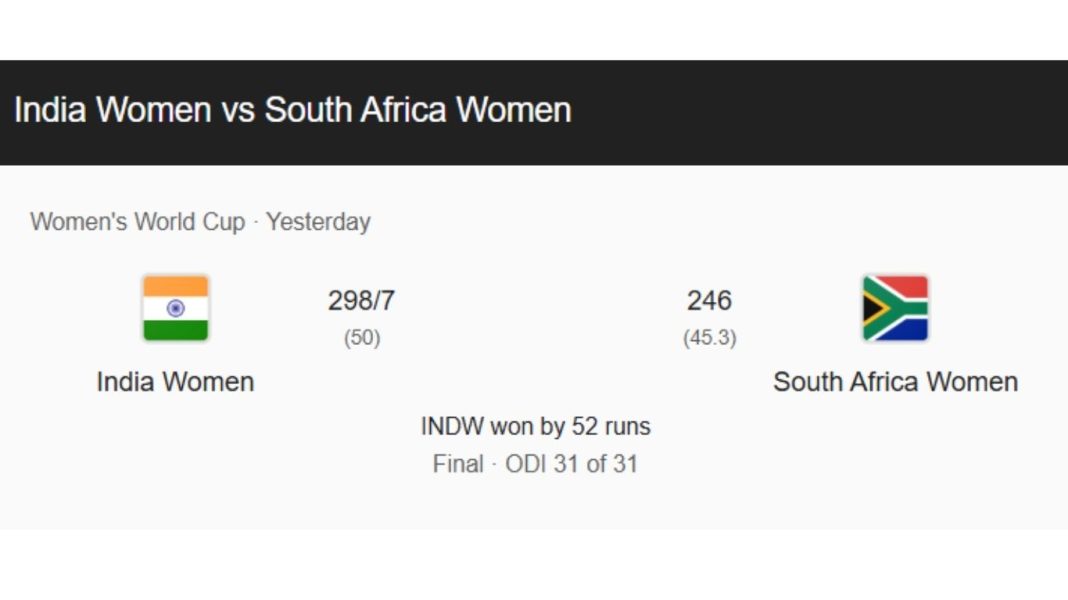Click the ODI 31 of 31 text

click(x=571, y=464)
